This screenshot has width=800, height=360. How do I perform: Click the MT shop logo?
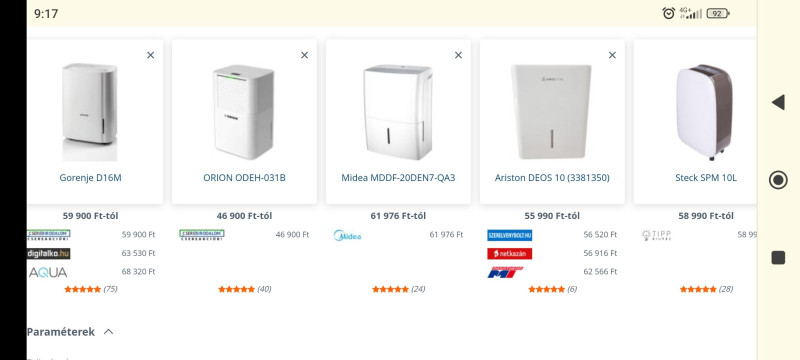[506, 272]
